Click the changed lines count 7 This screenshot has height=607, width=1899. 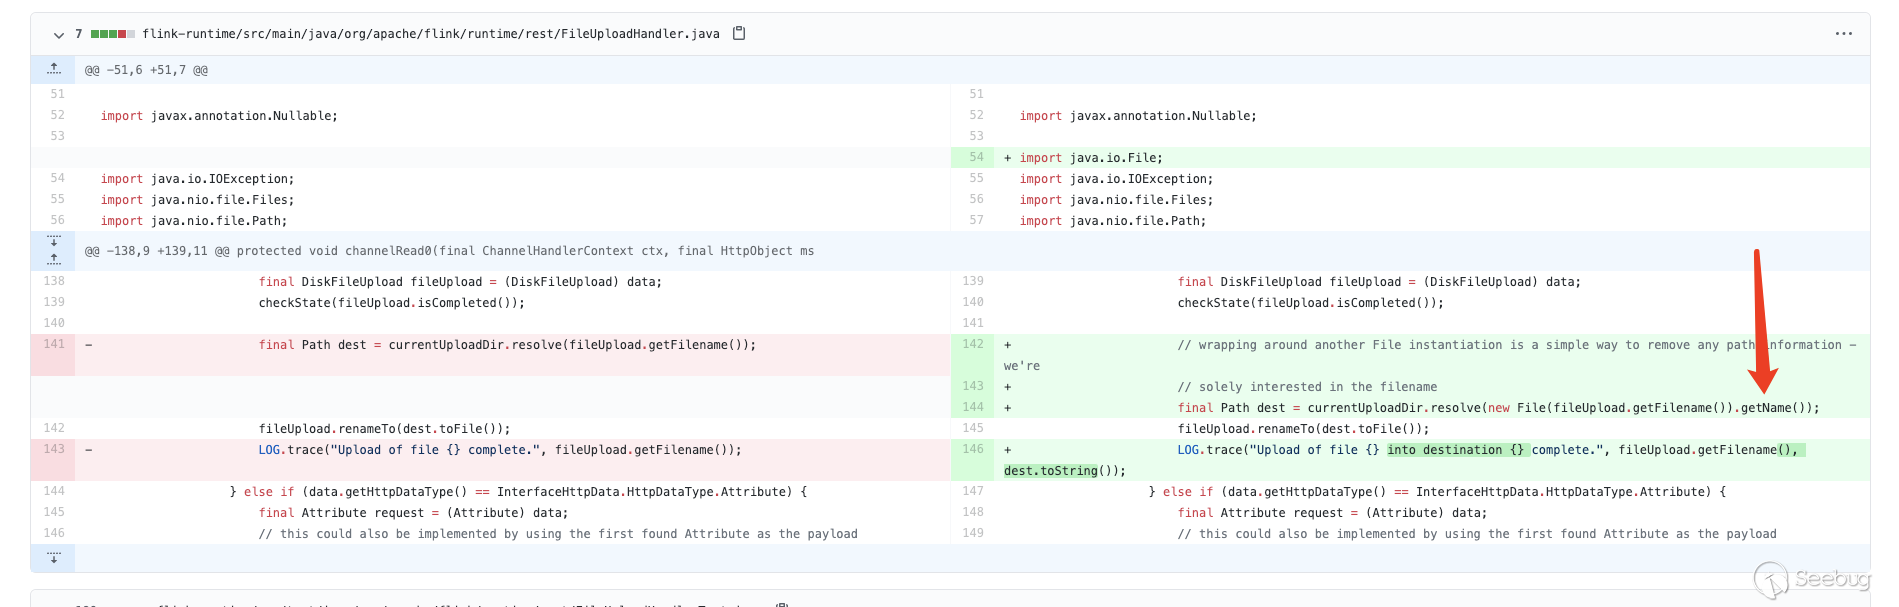coord(79,34)
